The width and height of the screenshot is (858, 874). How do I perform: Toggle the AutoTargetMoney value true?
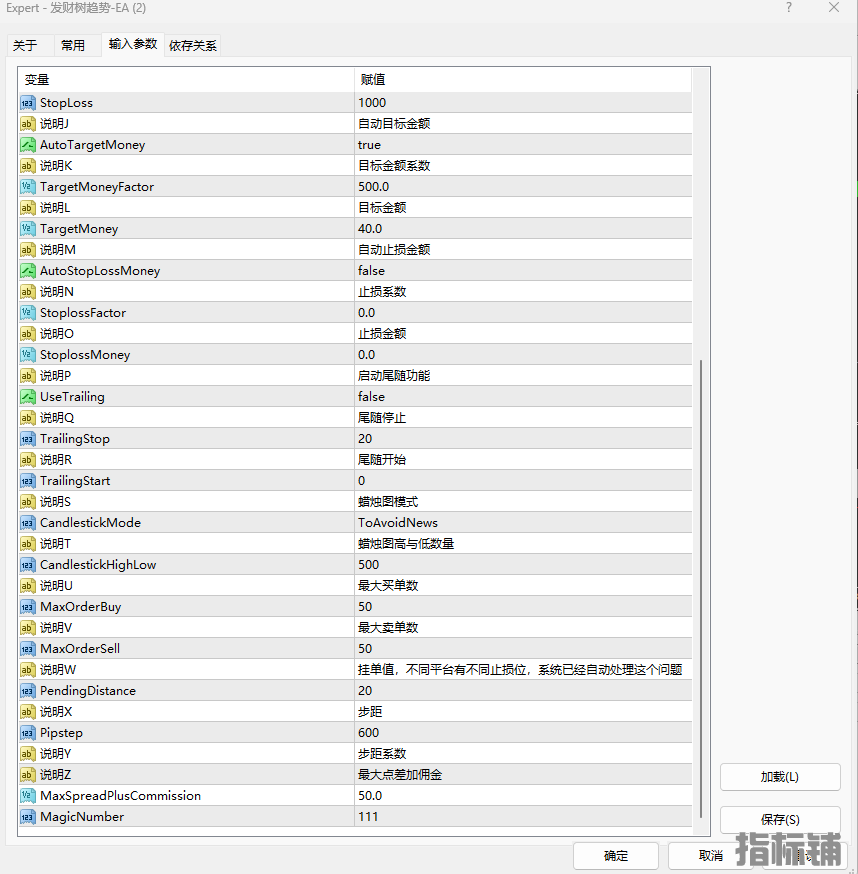523,145
